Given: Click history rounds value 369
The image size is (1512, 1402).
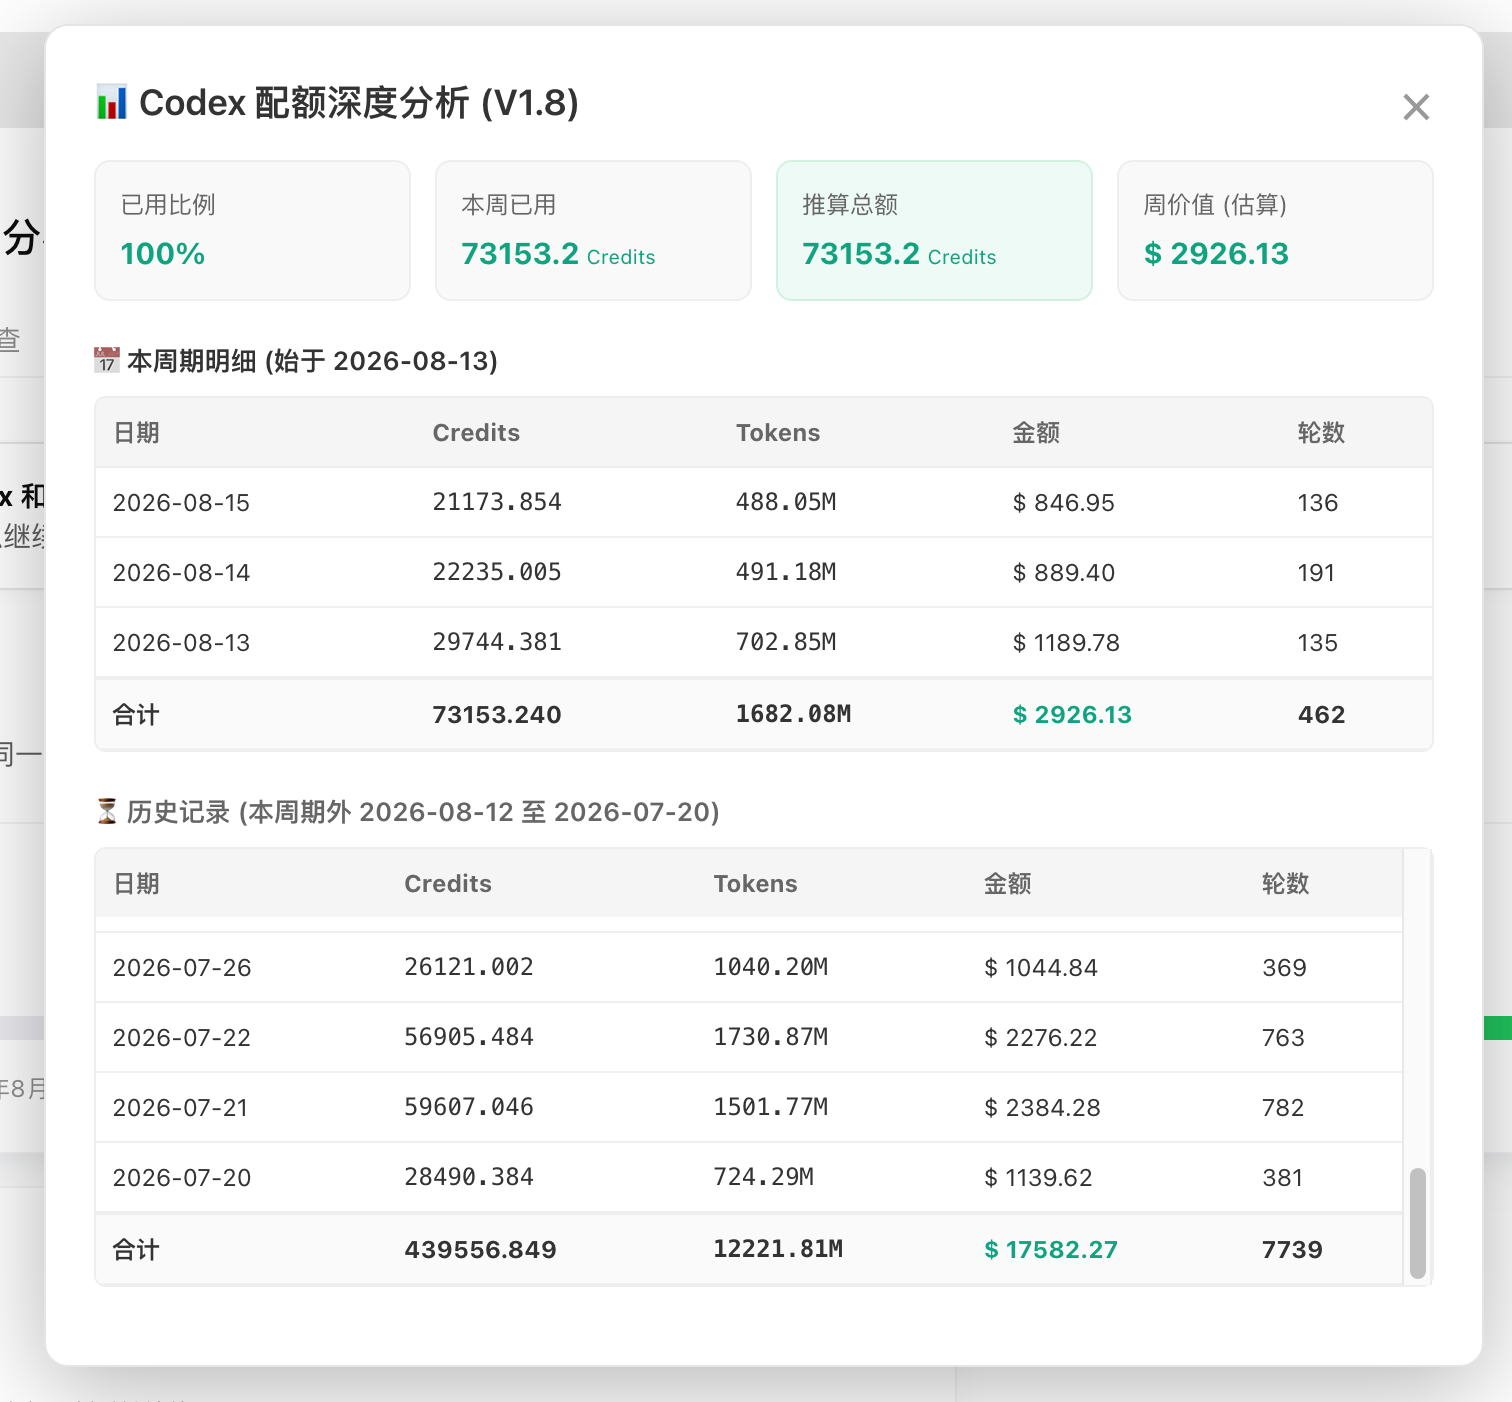Looking at the screenshot, I should click(x=1284, y=968).
